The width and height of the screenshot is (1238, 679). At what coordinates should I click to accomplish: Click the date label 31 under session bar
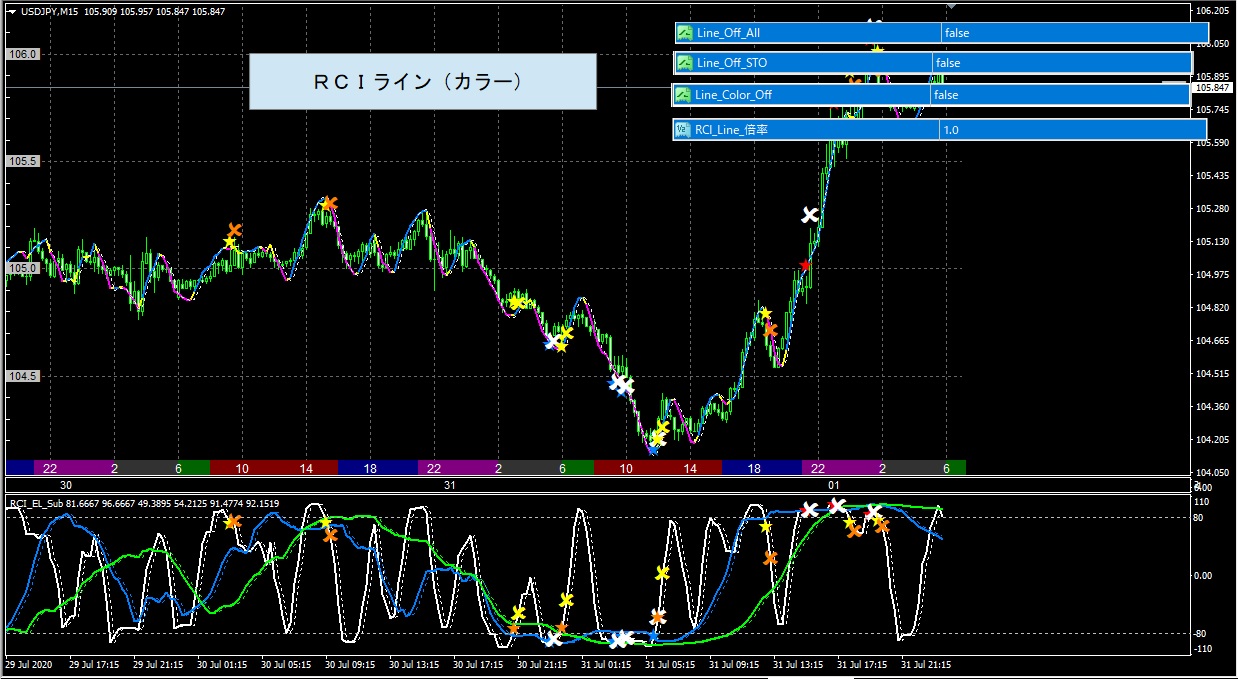[450, 484]
